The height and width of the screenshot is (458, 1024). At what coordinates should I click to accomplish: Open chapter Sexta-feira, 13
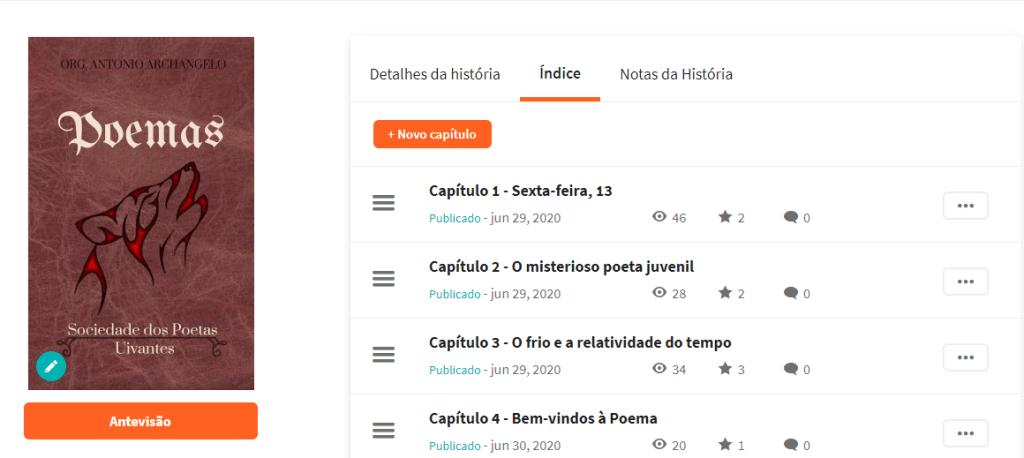(520, 190)
